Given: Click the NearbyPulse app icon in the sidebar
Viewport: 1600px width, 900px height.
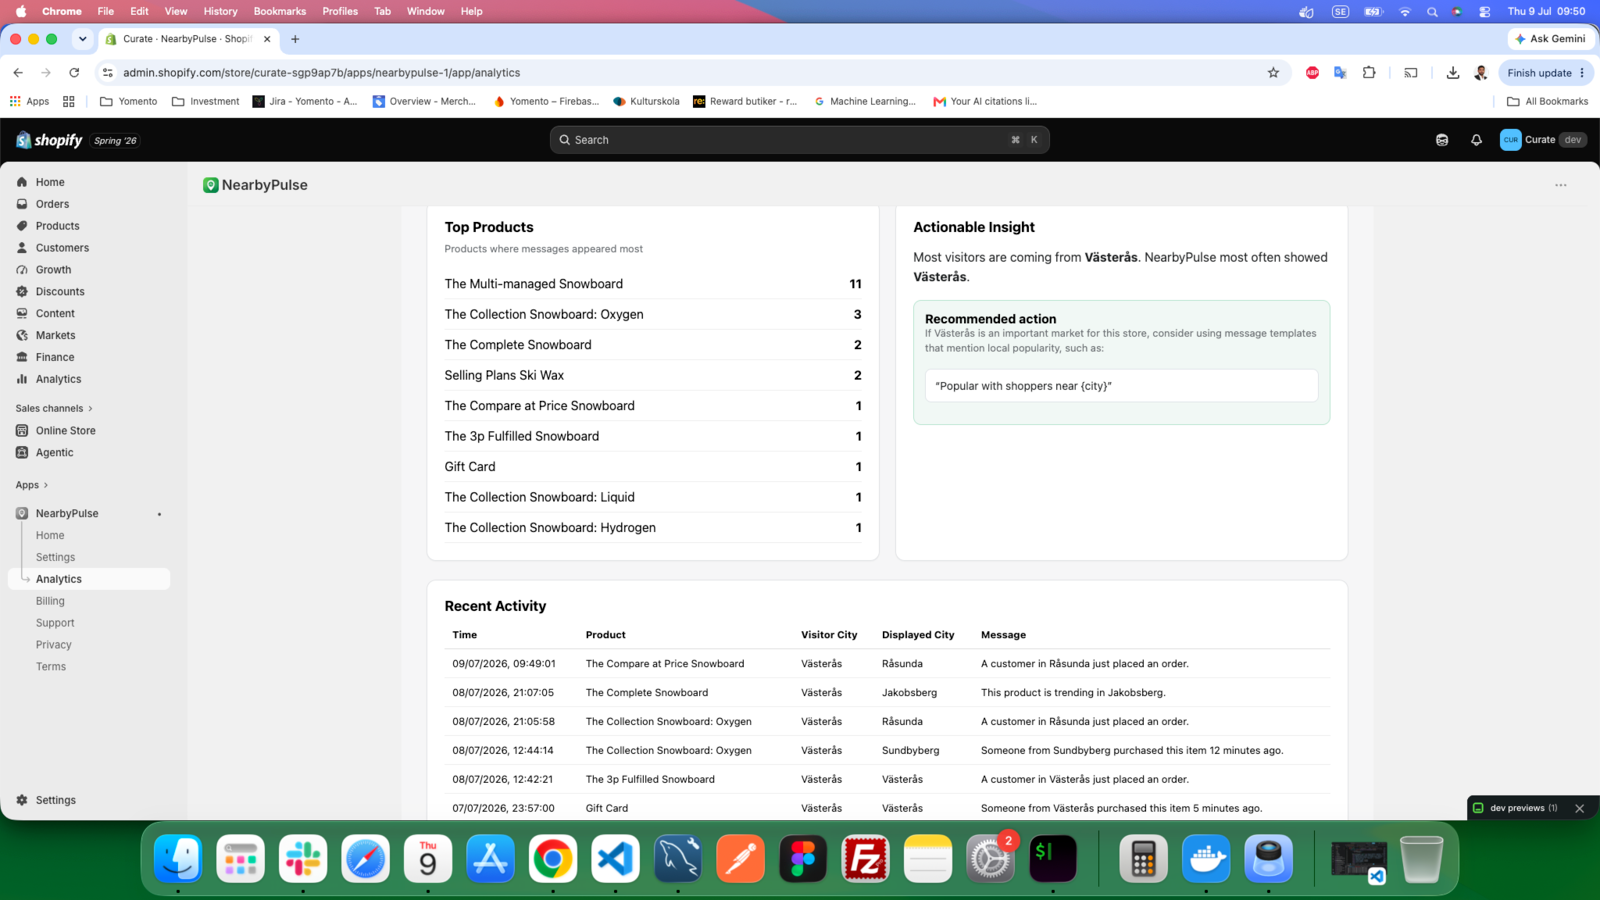Looking at the screenshot, I should click(x=22, y=513).
